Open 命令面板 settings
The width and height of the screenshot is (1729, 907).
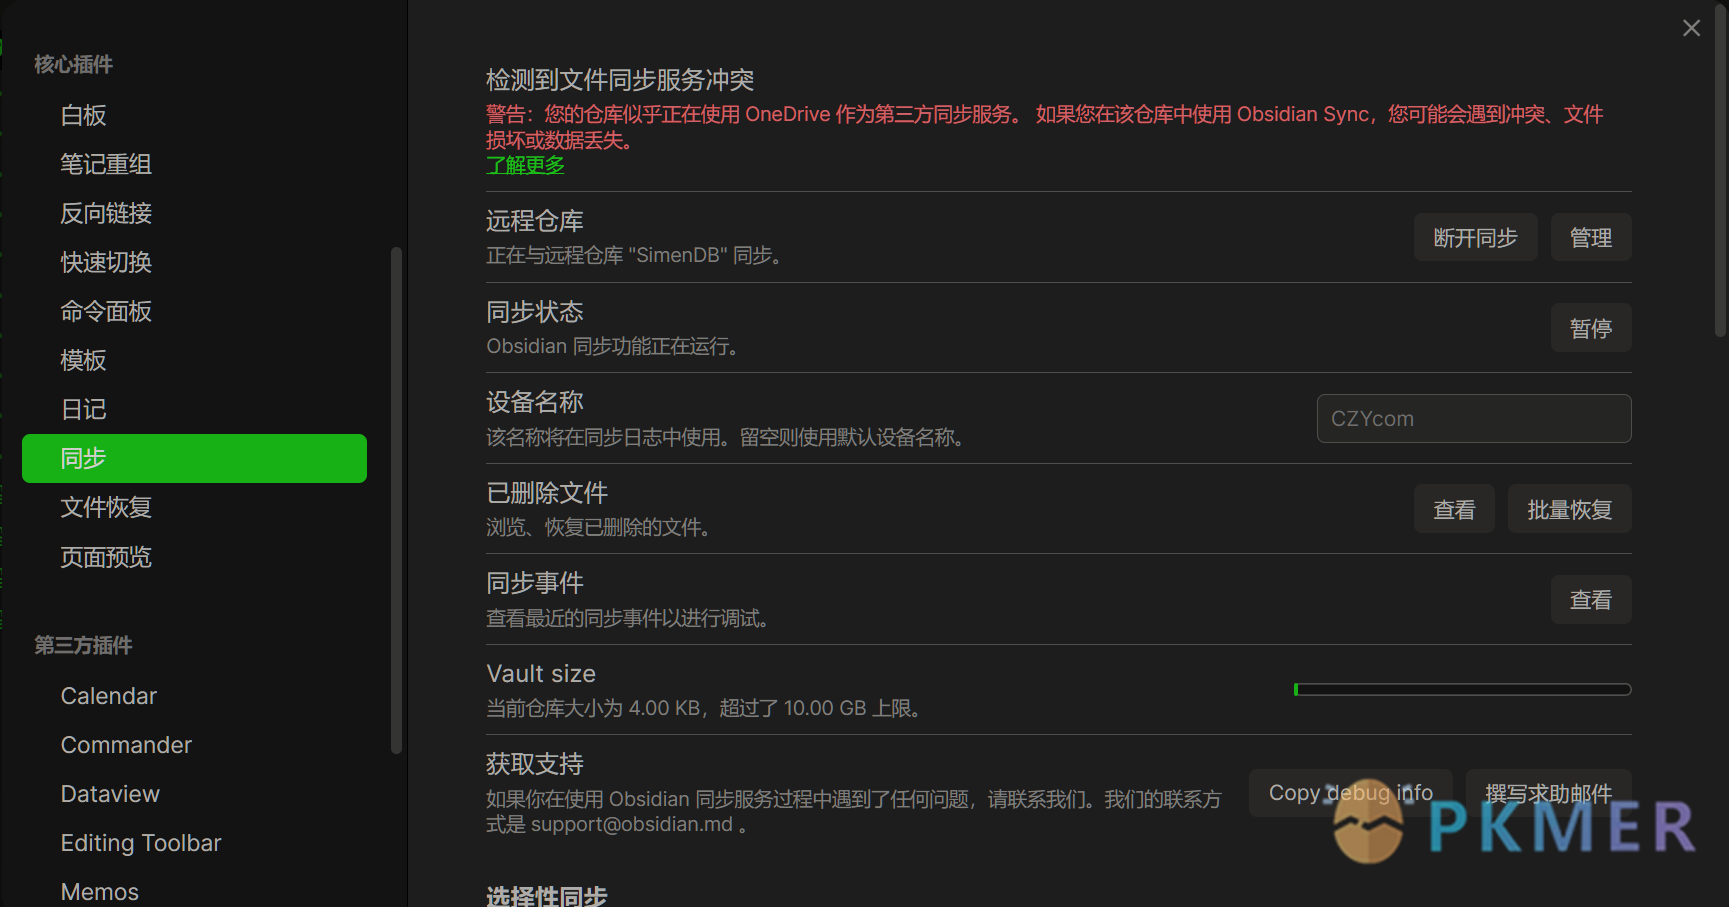pos(194,311)
